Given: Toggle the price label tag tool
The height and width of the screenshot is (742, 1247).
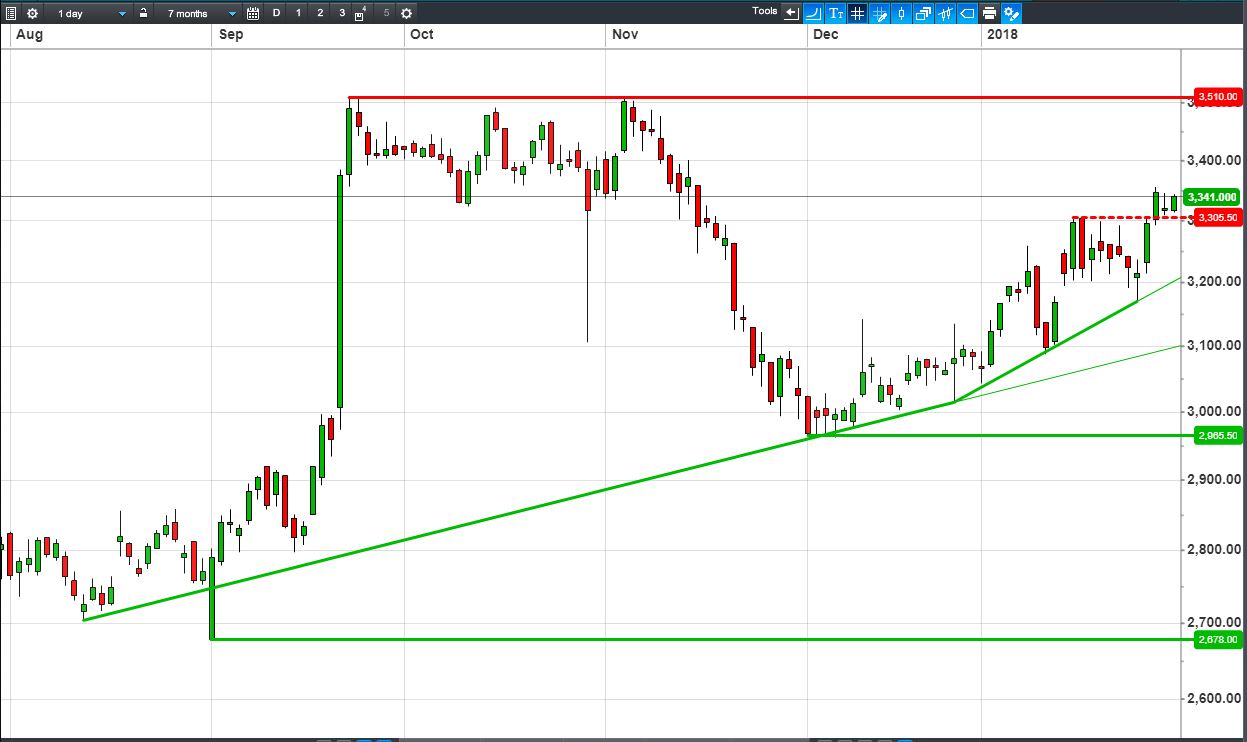Looking at the screenshot, I should coord(967,13).
